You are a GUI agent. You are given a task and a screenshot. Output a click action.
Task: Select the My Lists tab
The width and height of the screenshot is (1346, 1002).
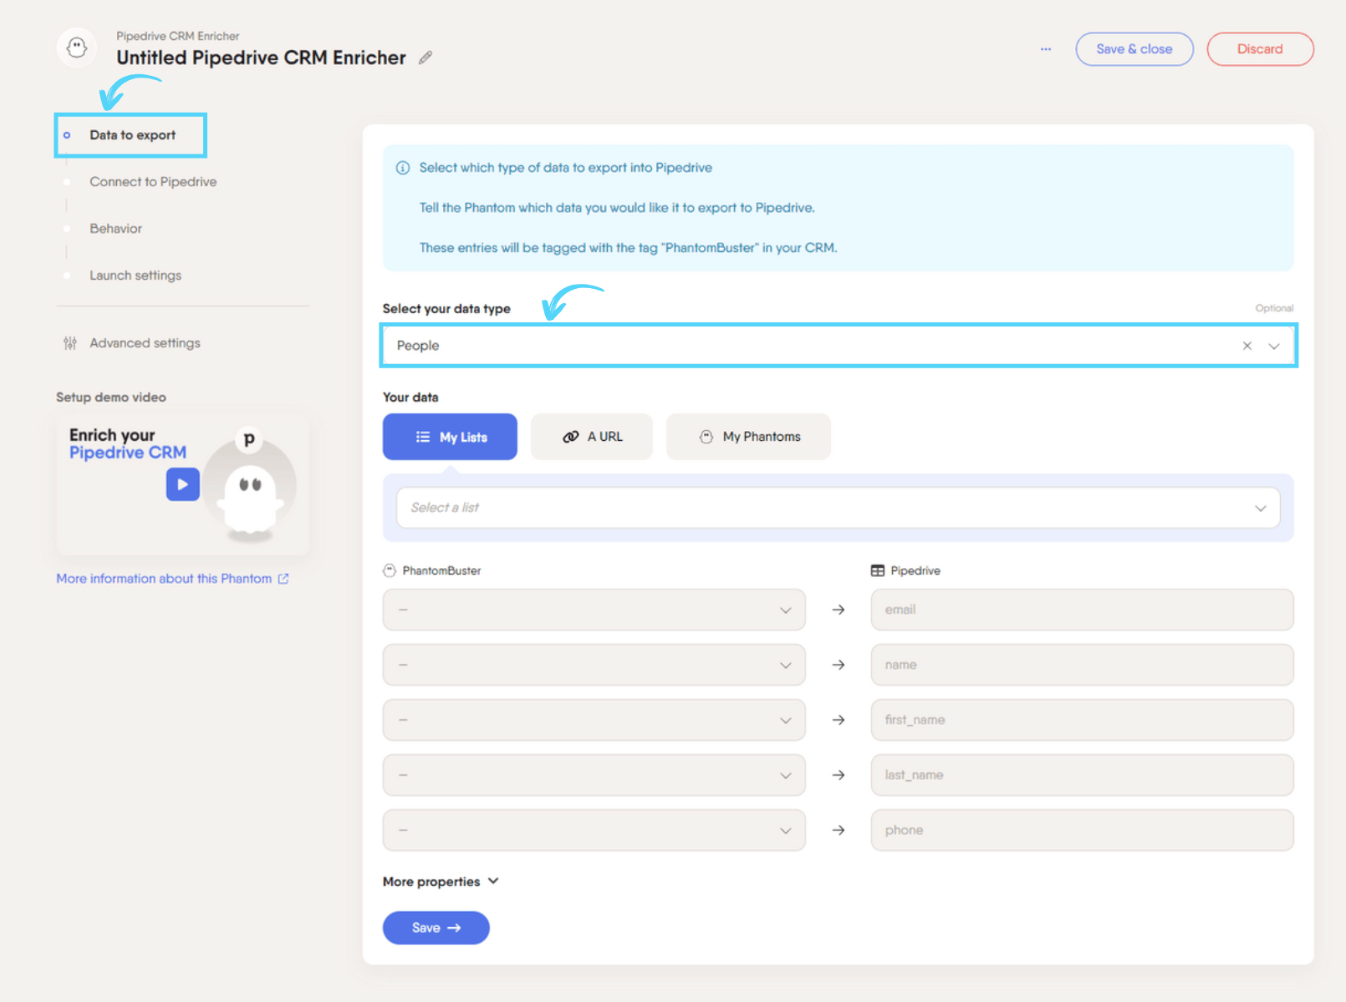[x=450, y=437]
